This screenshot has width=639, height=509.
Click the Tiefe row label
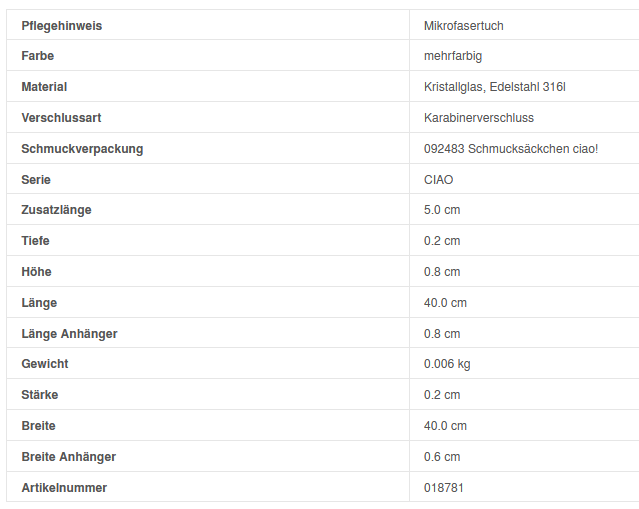click(x=35, y=241)
